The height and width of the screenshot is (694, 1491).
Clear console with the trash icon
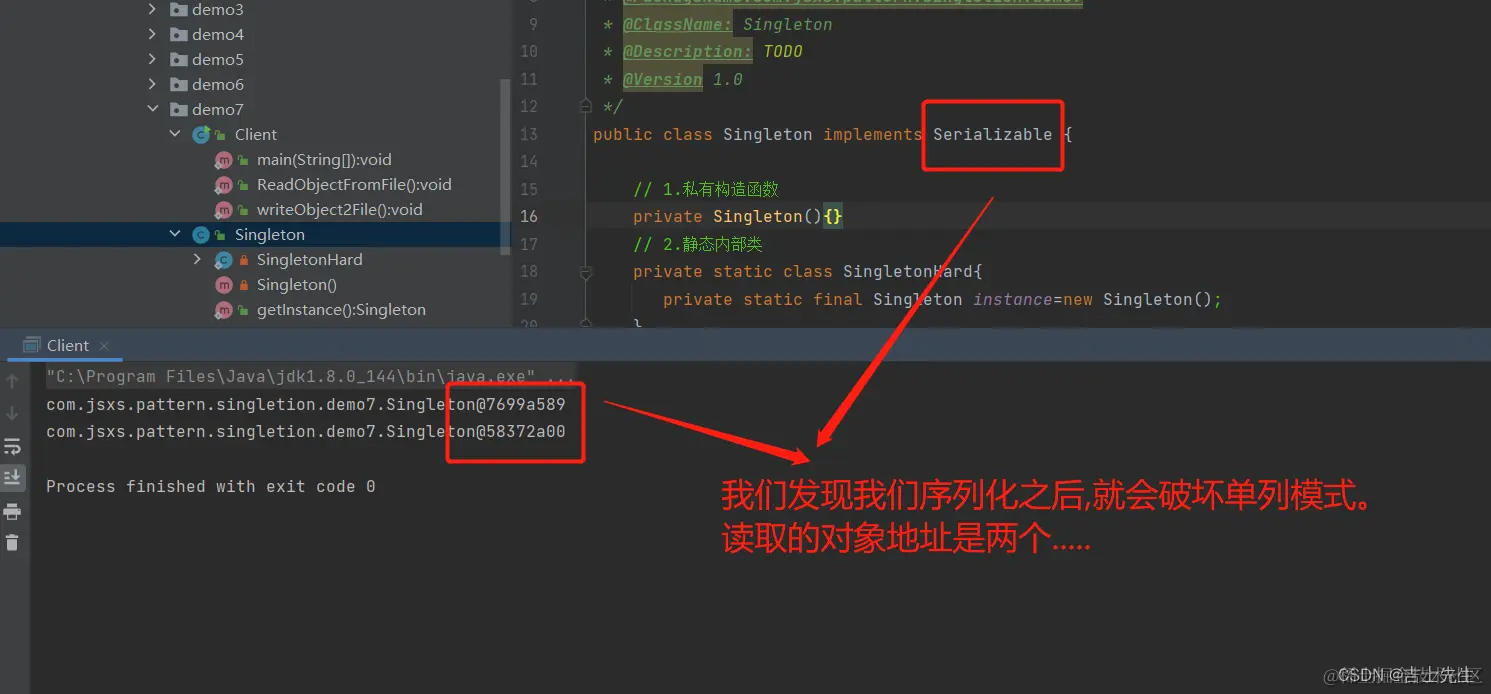pyautogui.click(x=12, y=543)
